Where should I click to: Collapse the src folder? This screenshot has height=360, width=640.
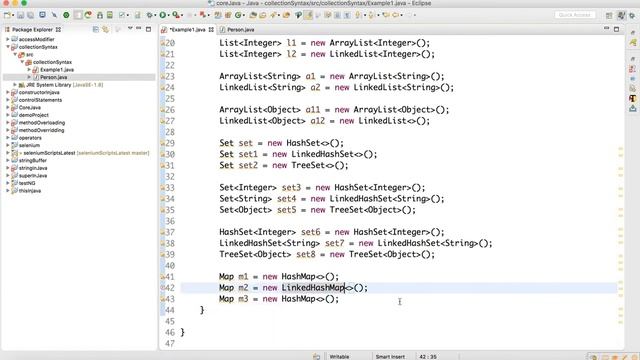tap(15, 54)
